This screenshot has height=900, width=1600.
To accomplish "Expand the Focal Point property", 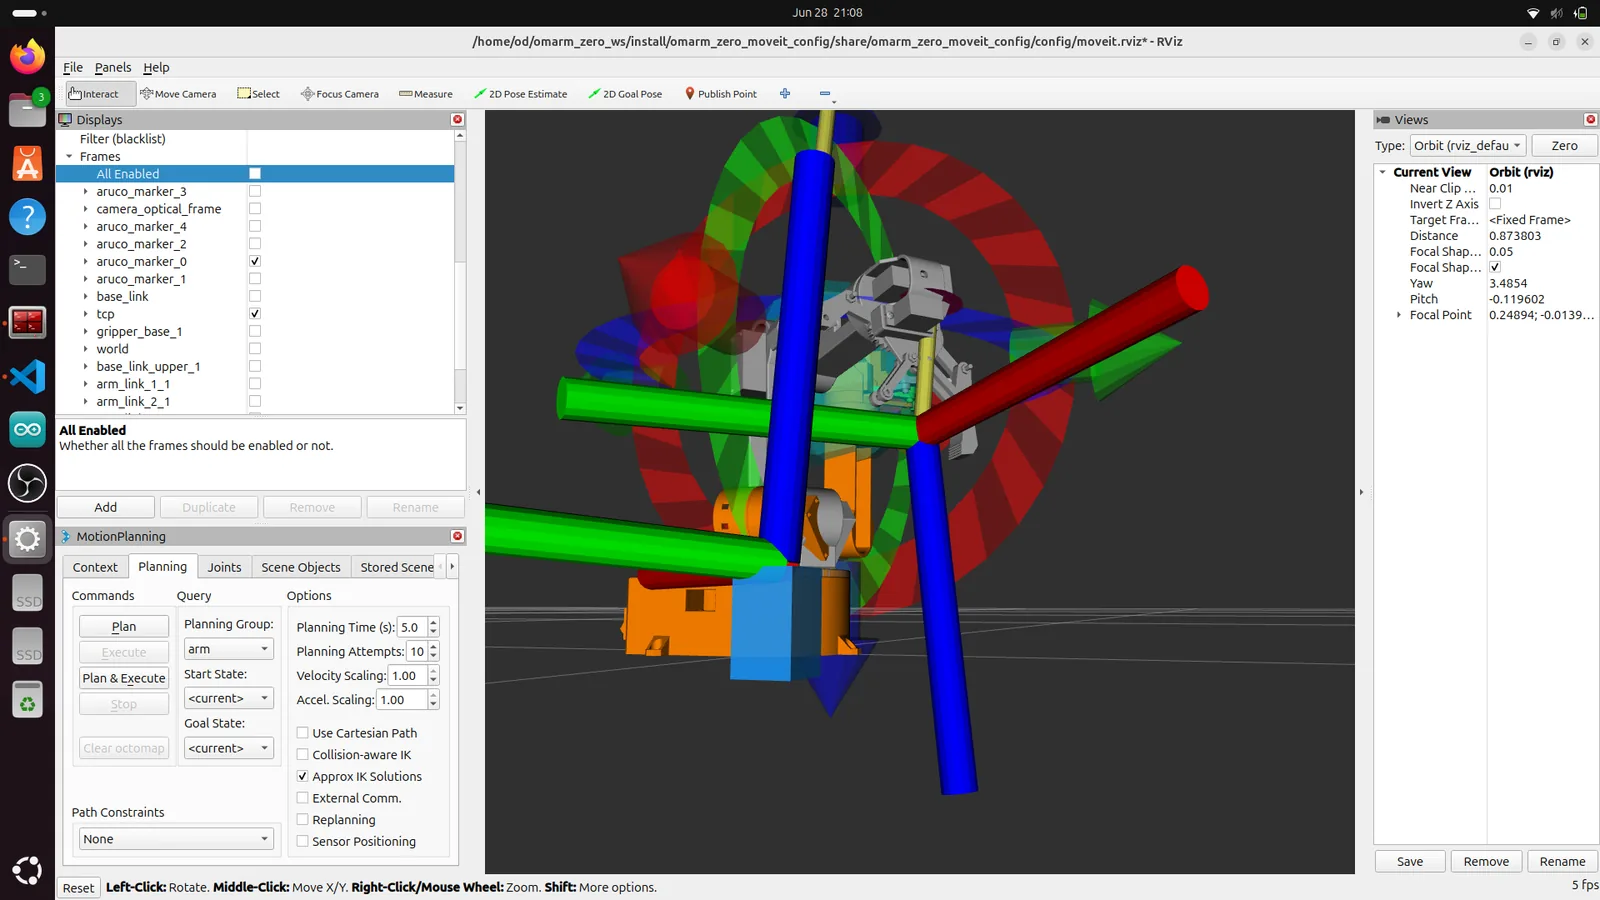I will [1399, 315].
